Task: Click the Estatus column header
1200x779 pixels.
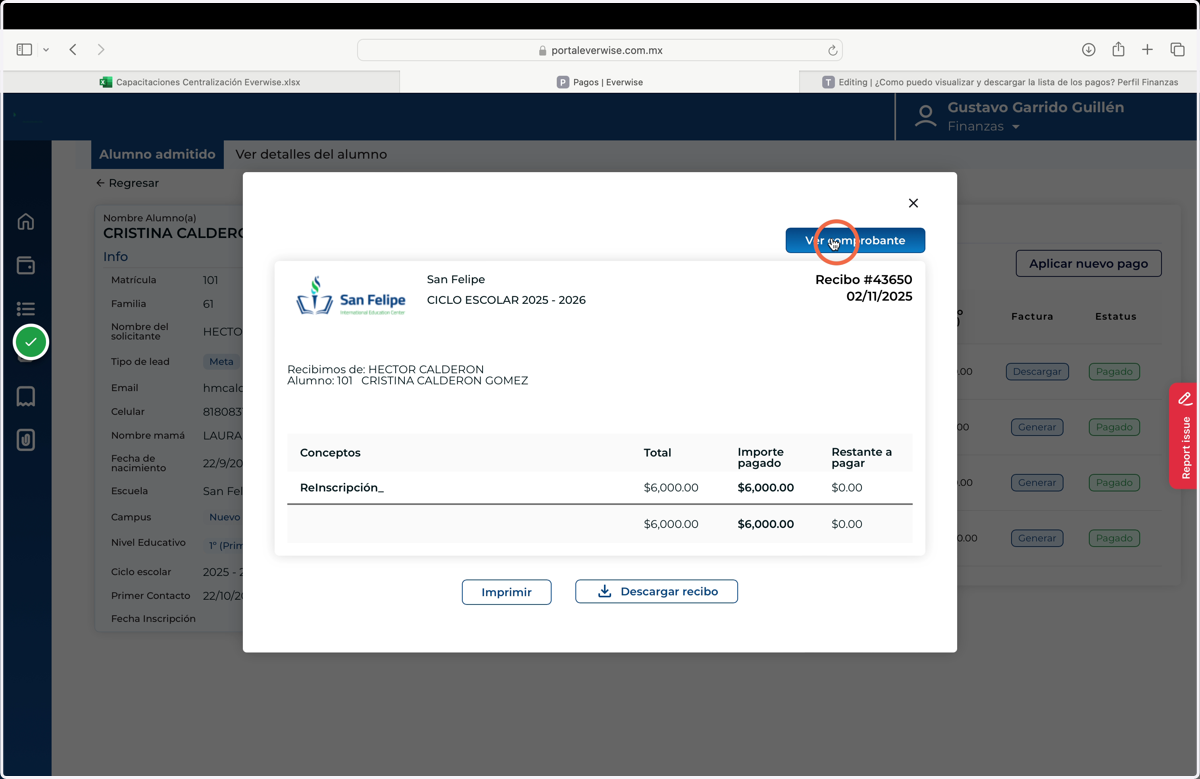Action: [x=1115, y=317]
